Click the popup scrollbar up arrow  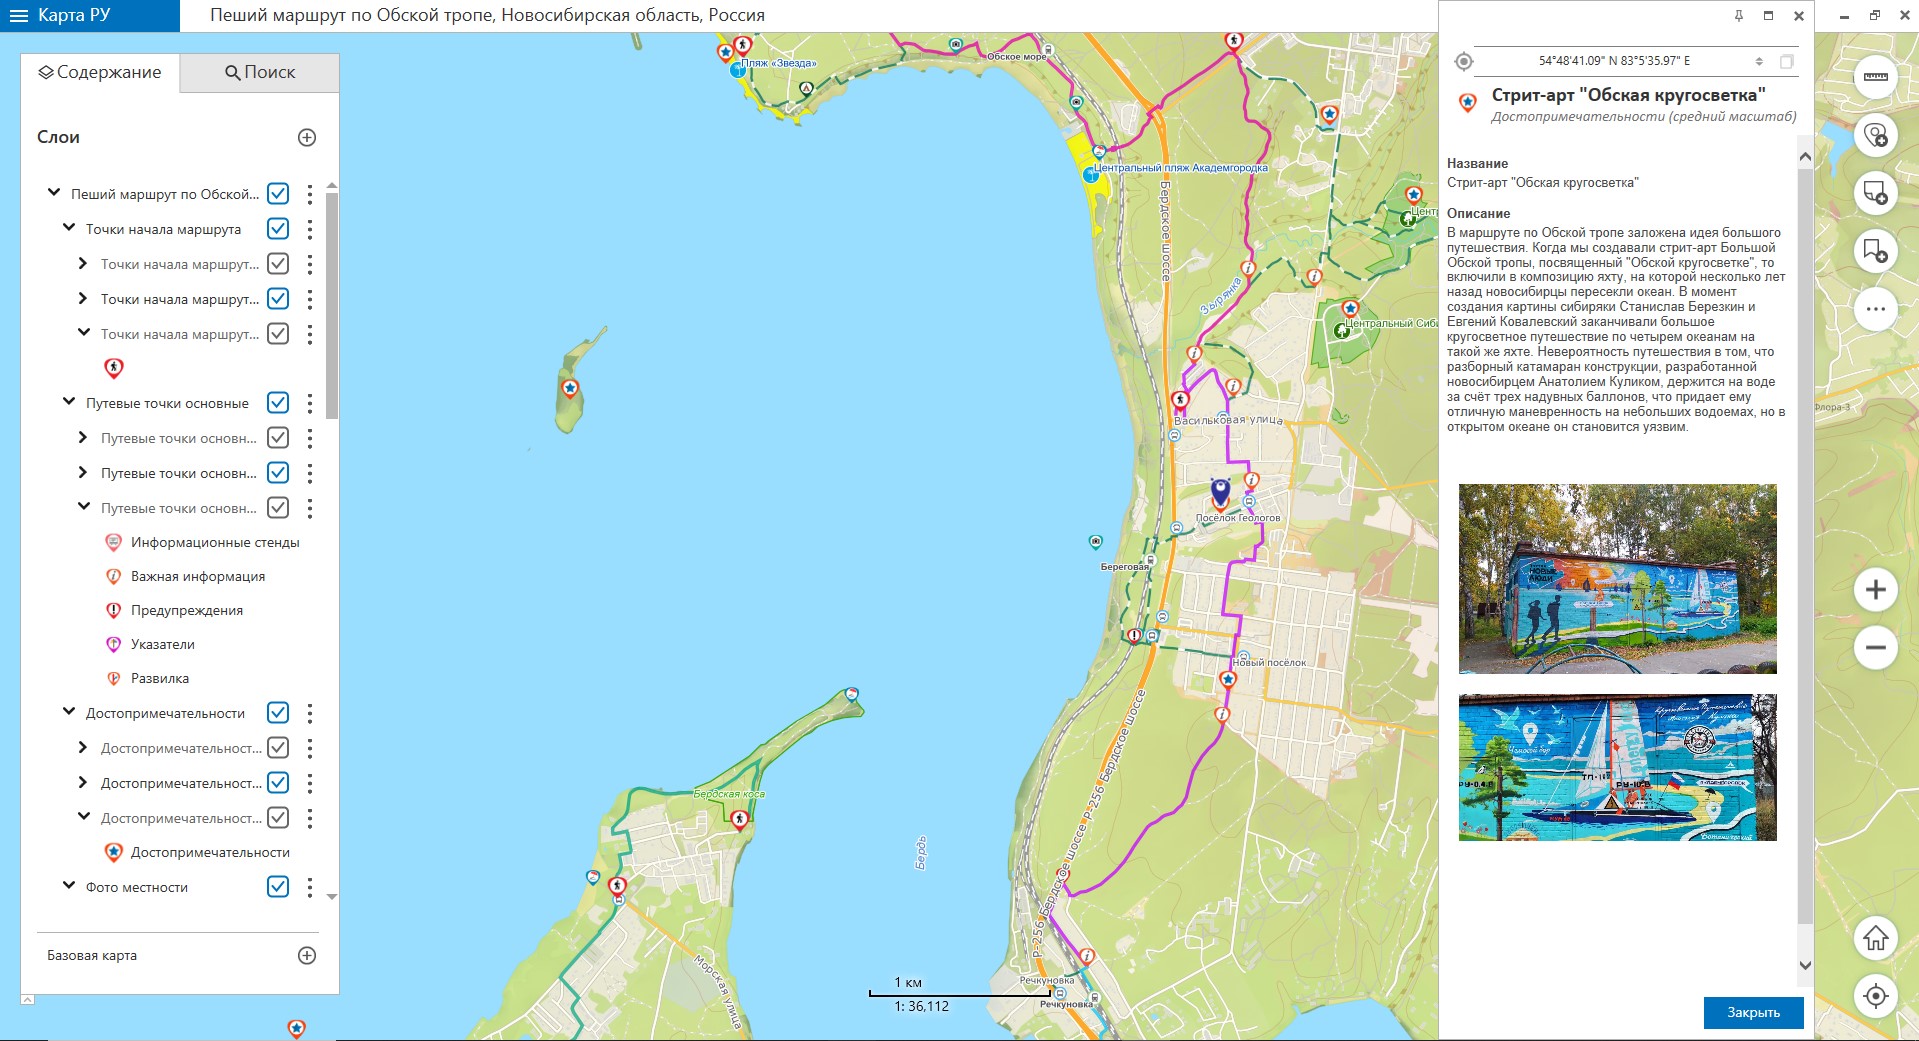point(1805,157)
